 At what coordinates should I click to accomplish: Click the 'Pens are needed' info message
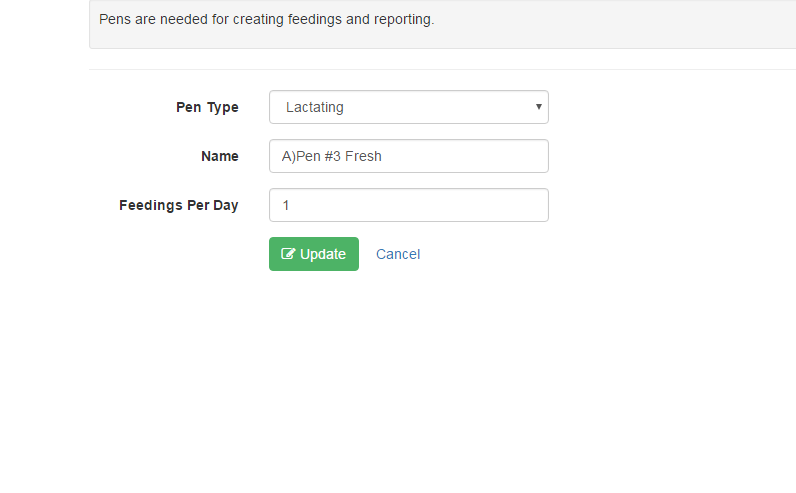267,19
